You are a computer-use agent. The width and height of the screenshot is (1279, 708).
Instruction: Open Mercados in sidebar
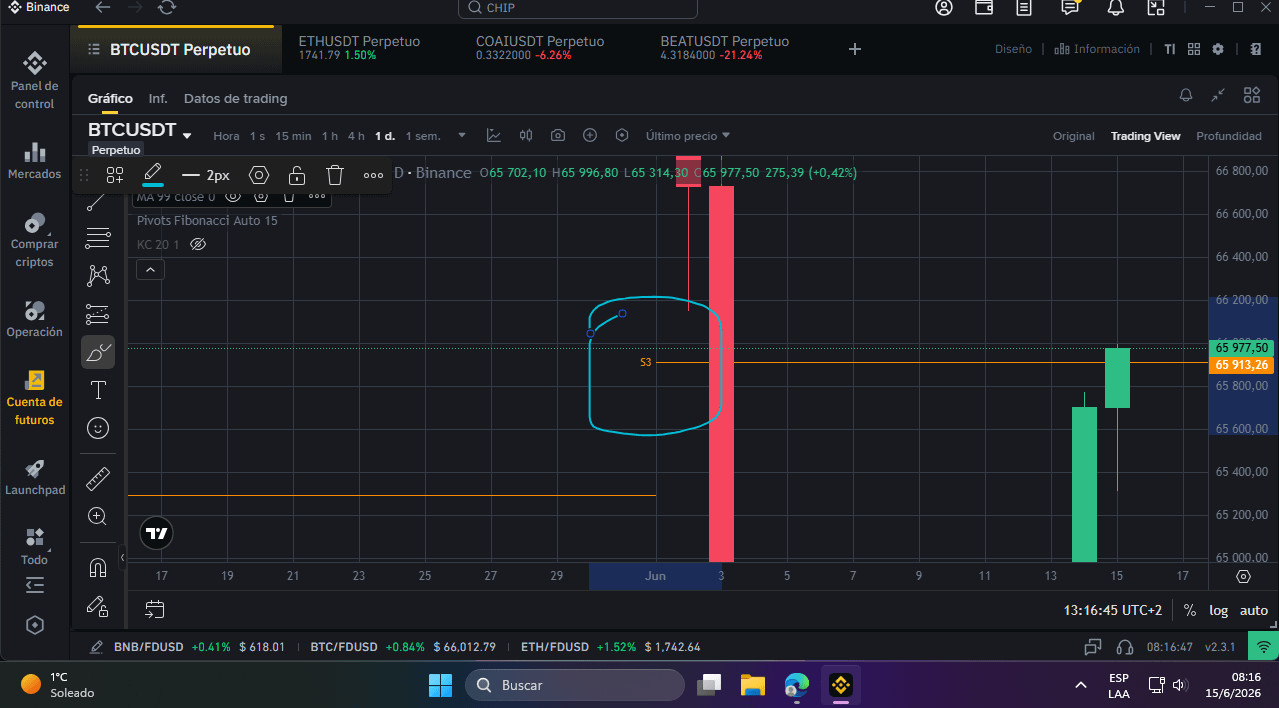35,160
